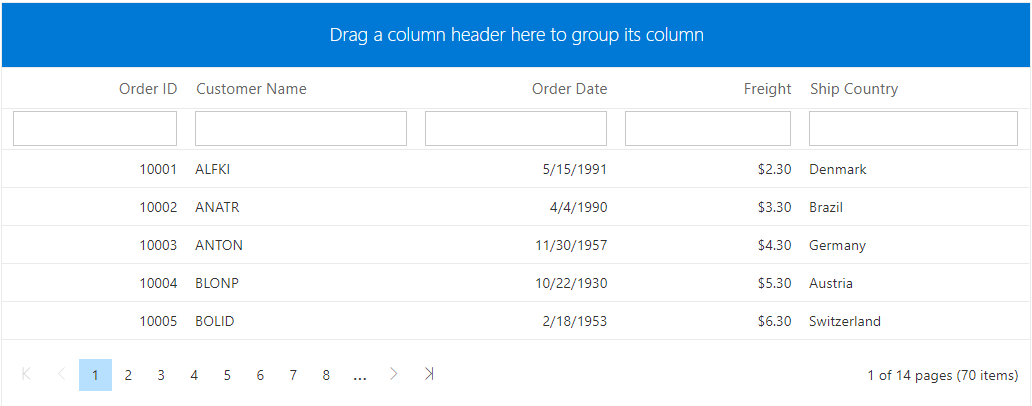Sort by Freight column header

pos(767,89)
